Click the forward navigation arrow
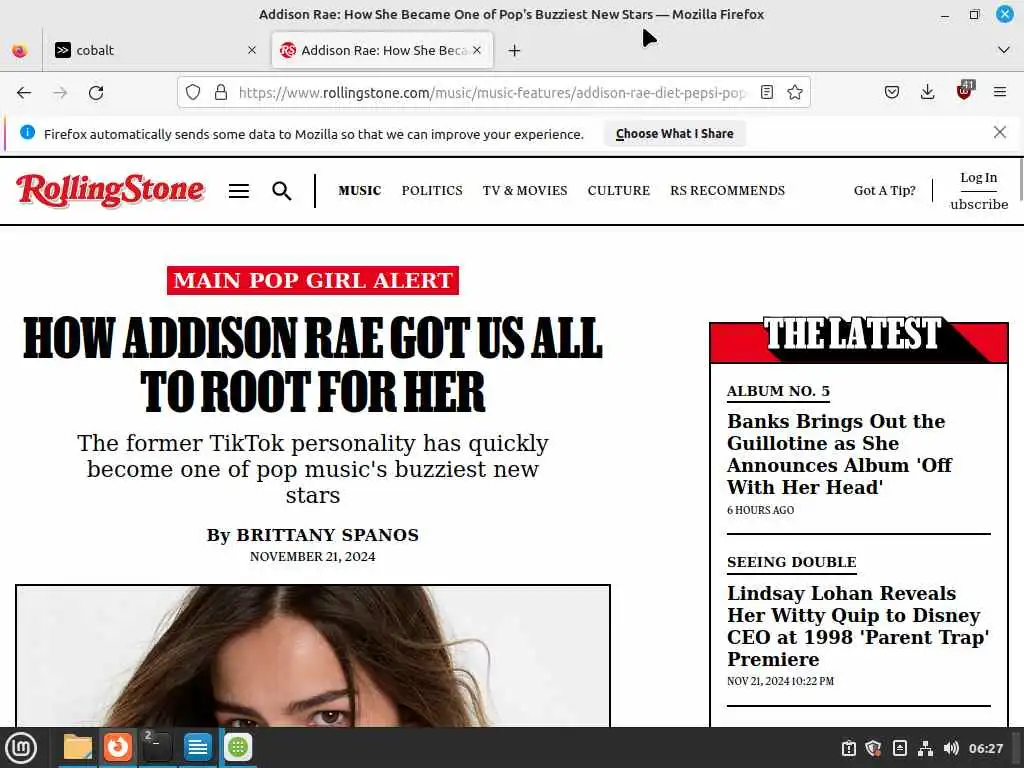1024x768 pixels. (60, 93)
